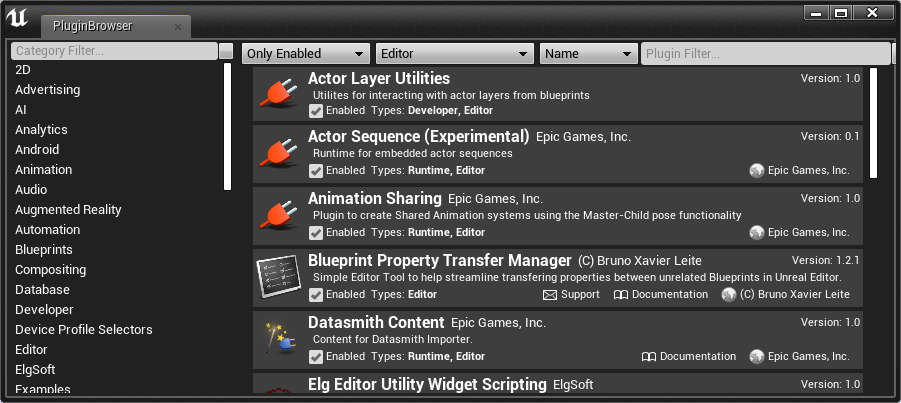The width and height of the screenshot is (901, 403).
Task: Click the Plugin Filter search field
Action: point(765,54)
